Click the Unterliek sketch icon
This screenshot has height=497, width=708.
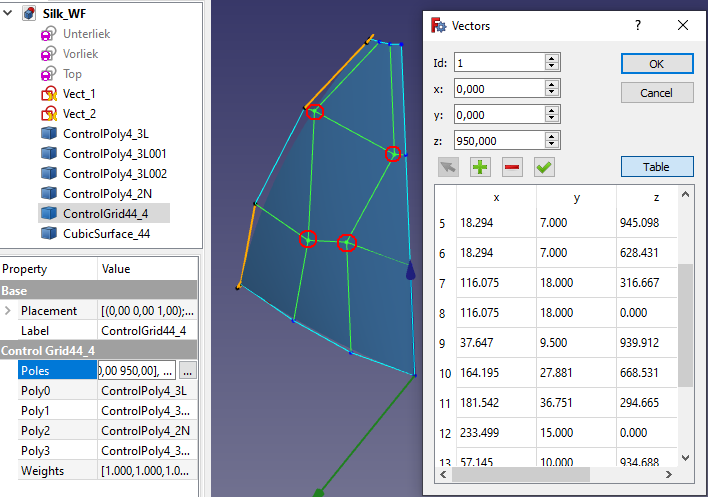click(x=48, y=34)
